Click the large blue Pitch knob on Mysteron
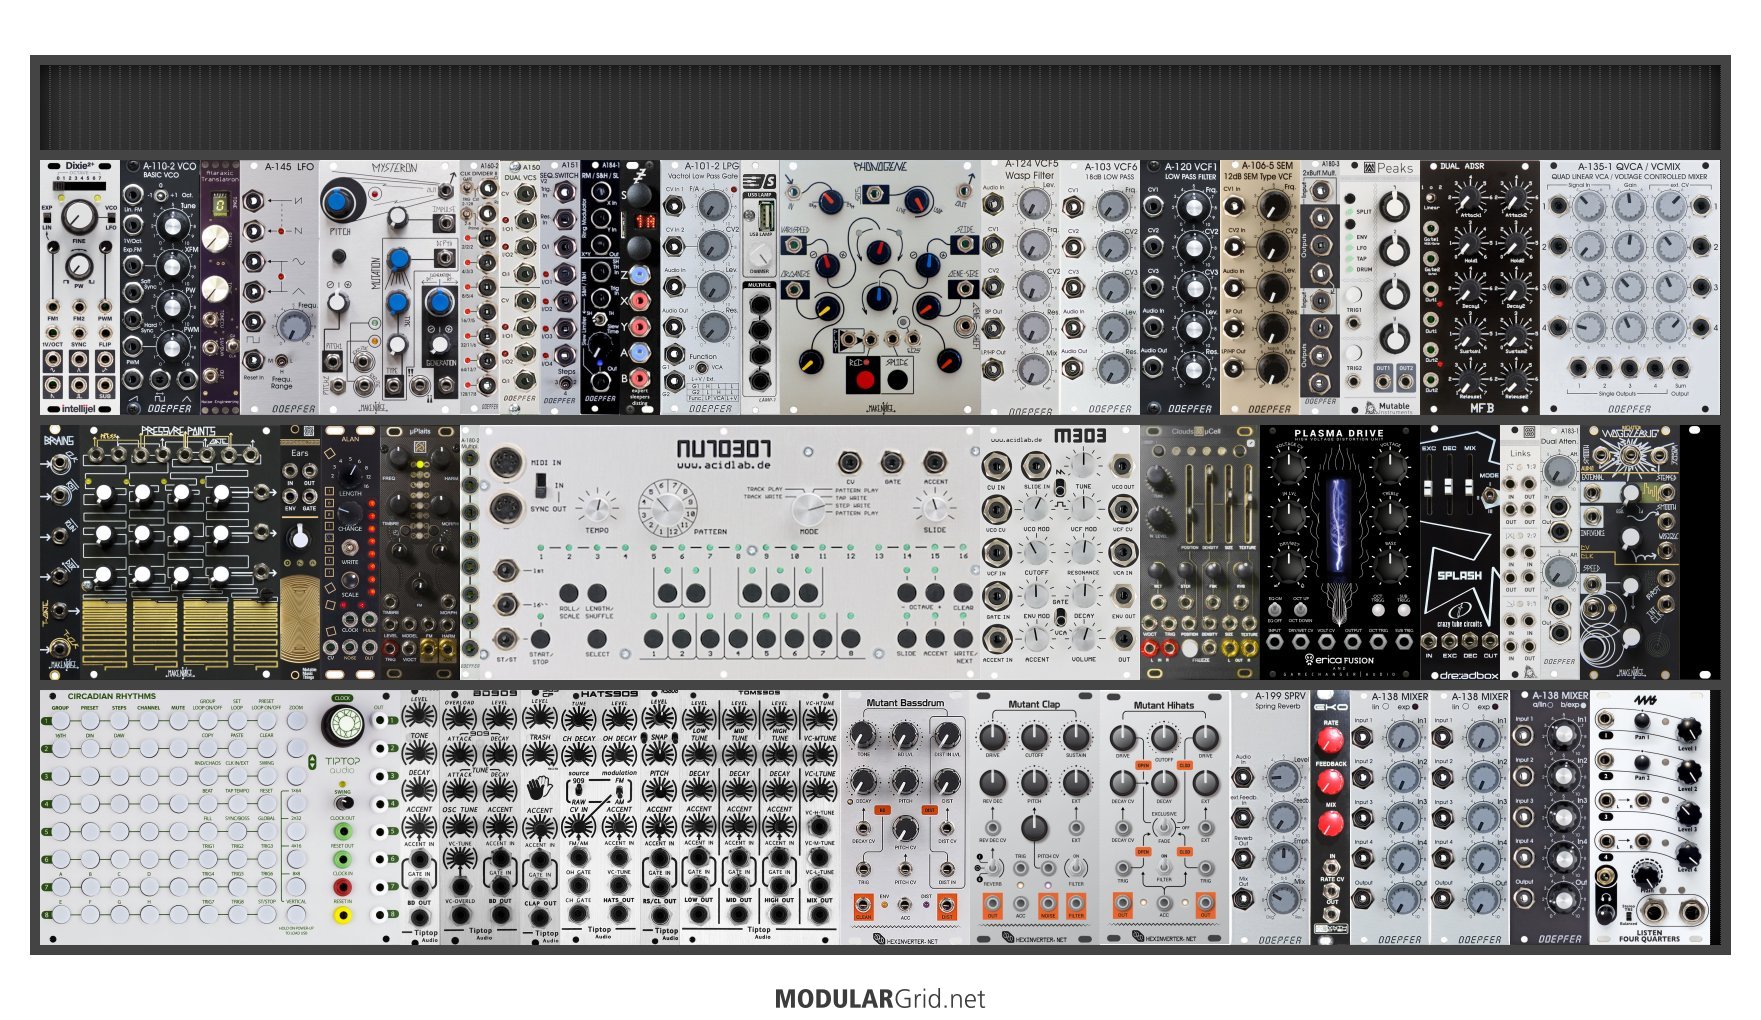This screenshot has height=1020, width=1761. pyautogui.click(x=340, y=203)
